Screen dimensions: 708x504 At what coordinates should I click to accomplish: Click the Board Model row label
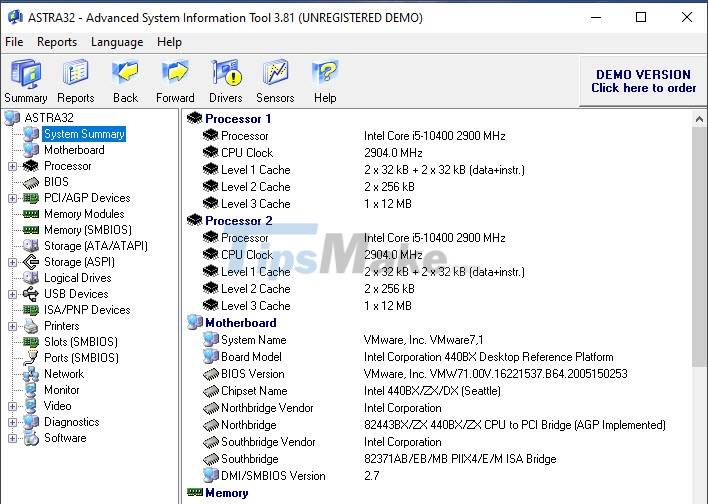251,357
